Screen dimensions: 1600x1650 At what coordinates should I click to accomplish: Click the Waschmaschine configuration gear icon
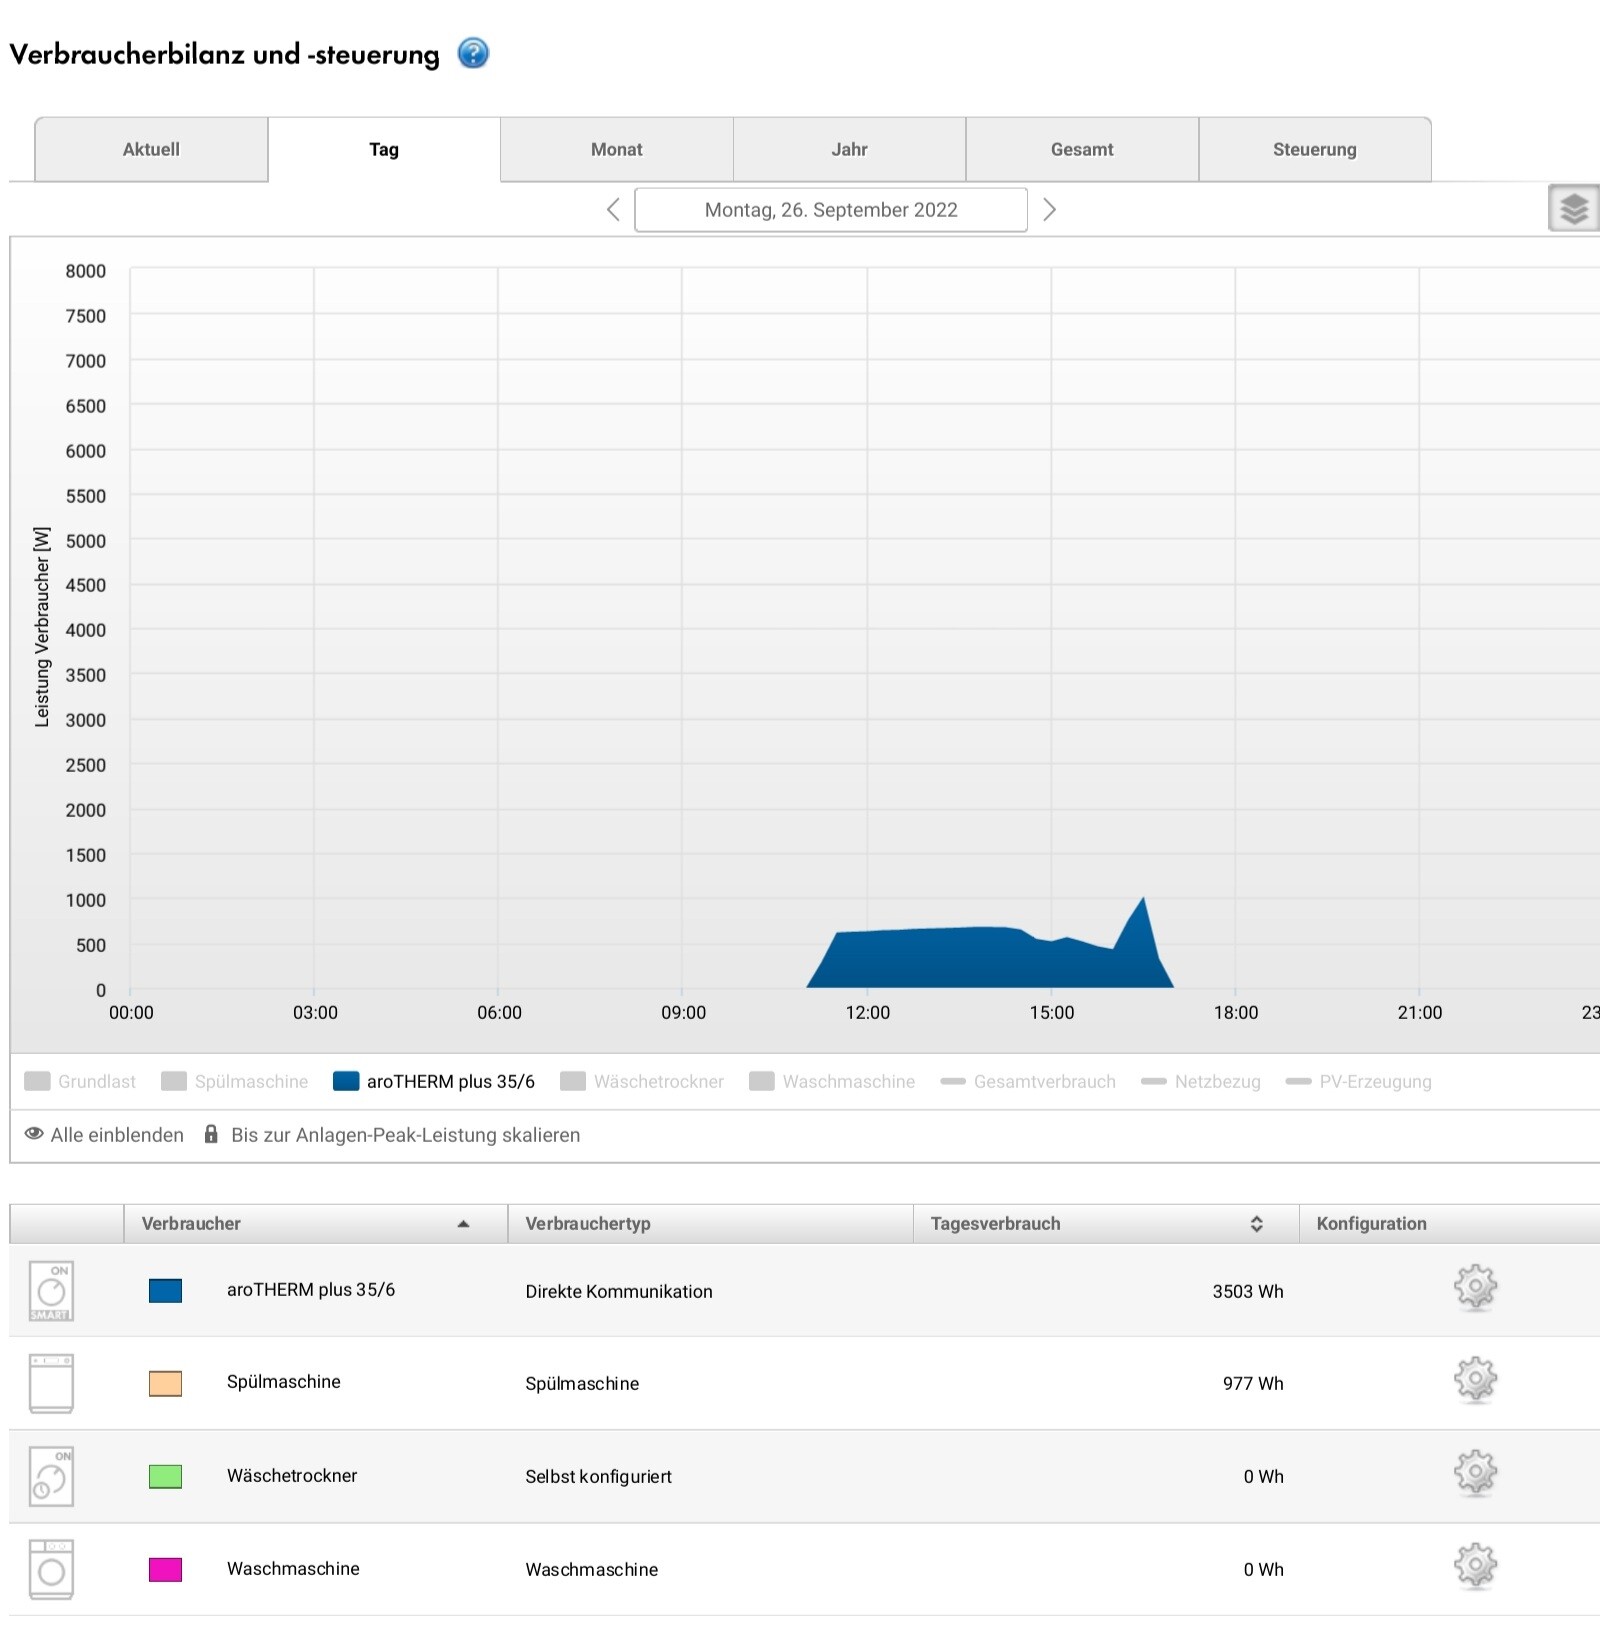(x=1475, y=1566)
